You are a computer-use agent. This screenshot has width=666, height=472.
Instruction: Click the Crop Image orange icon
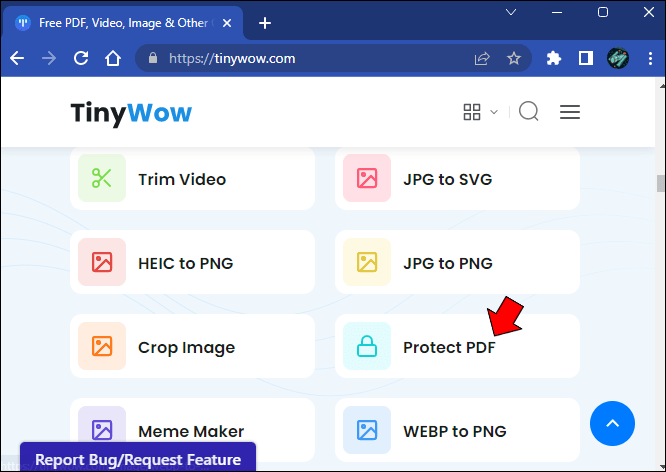pyautogui.click(x=102, y=346)
